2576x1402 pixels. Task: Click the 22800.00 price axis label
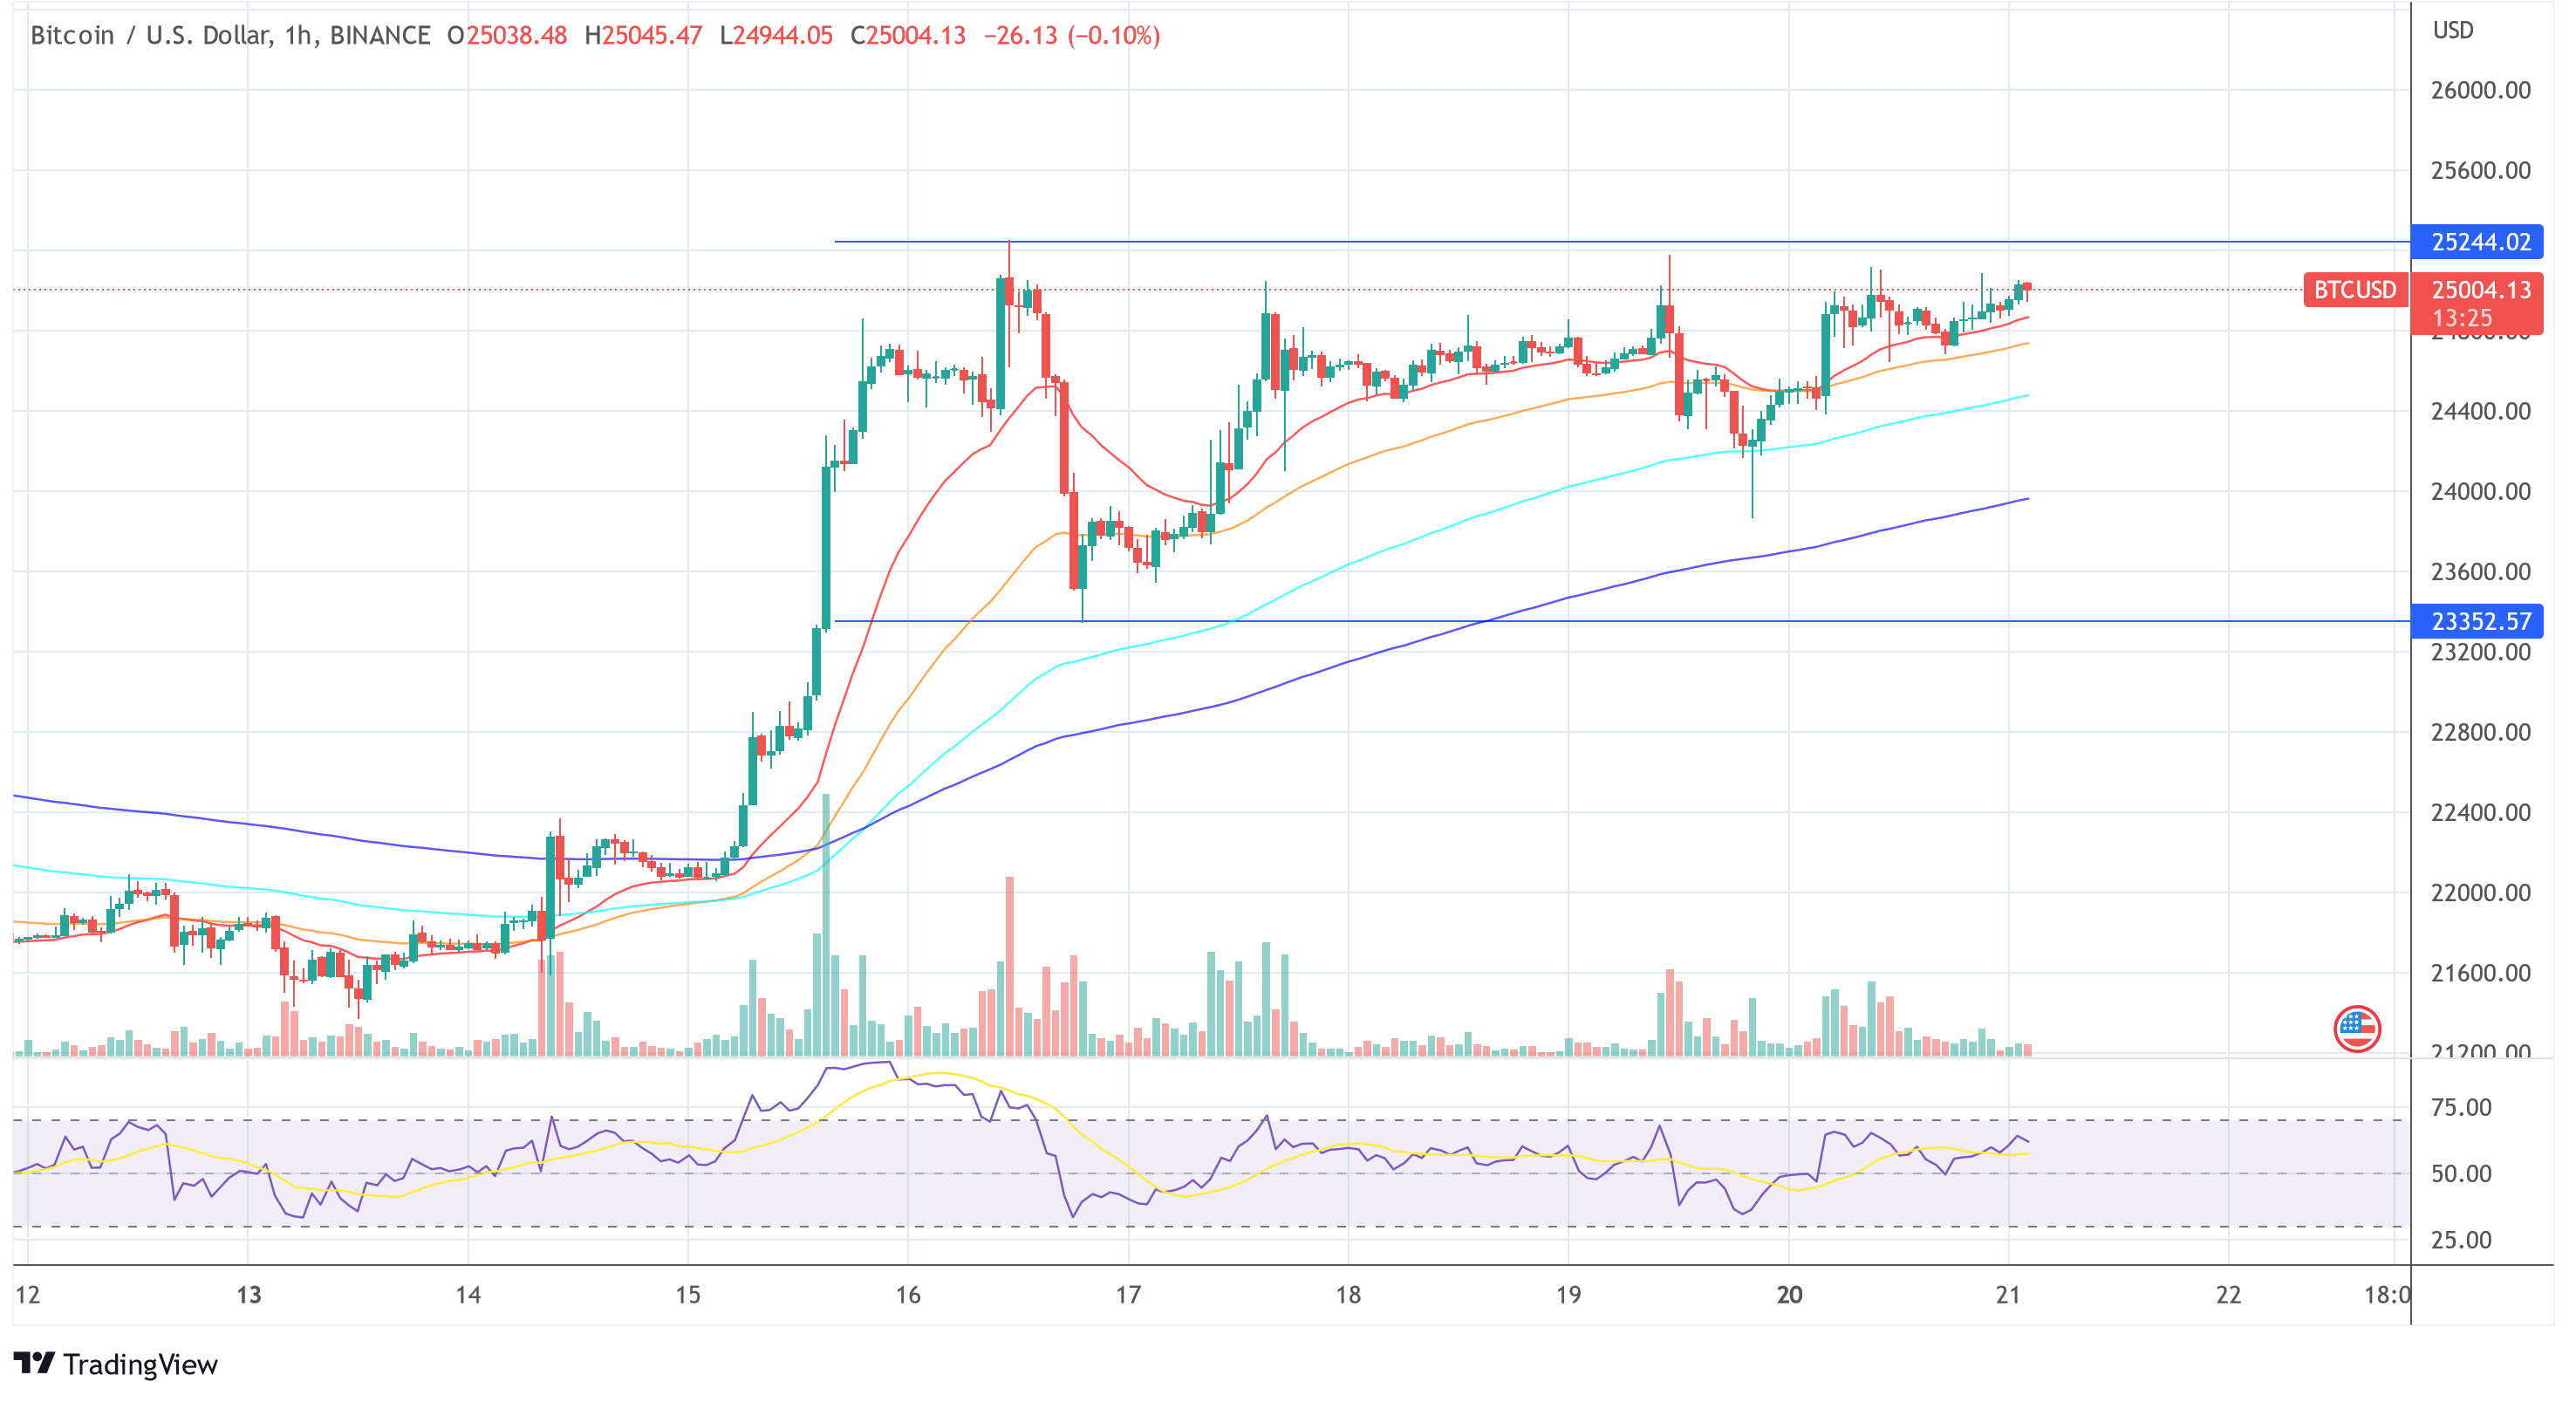(2481, 732)
